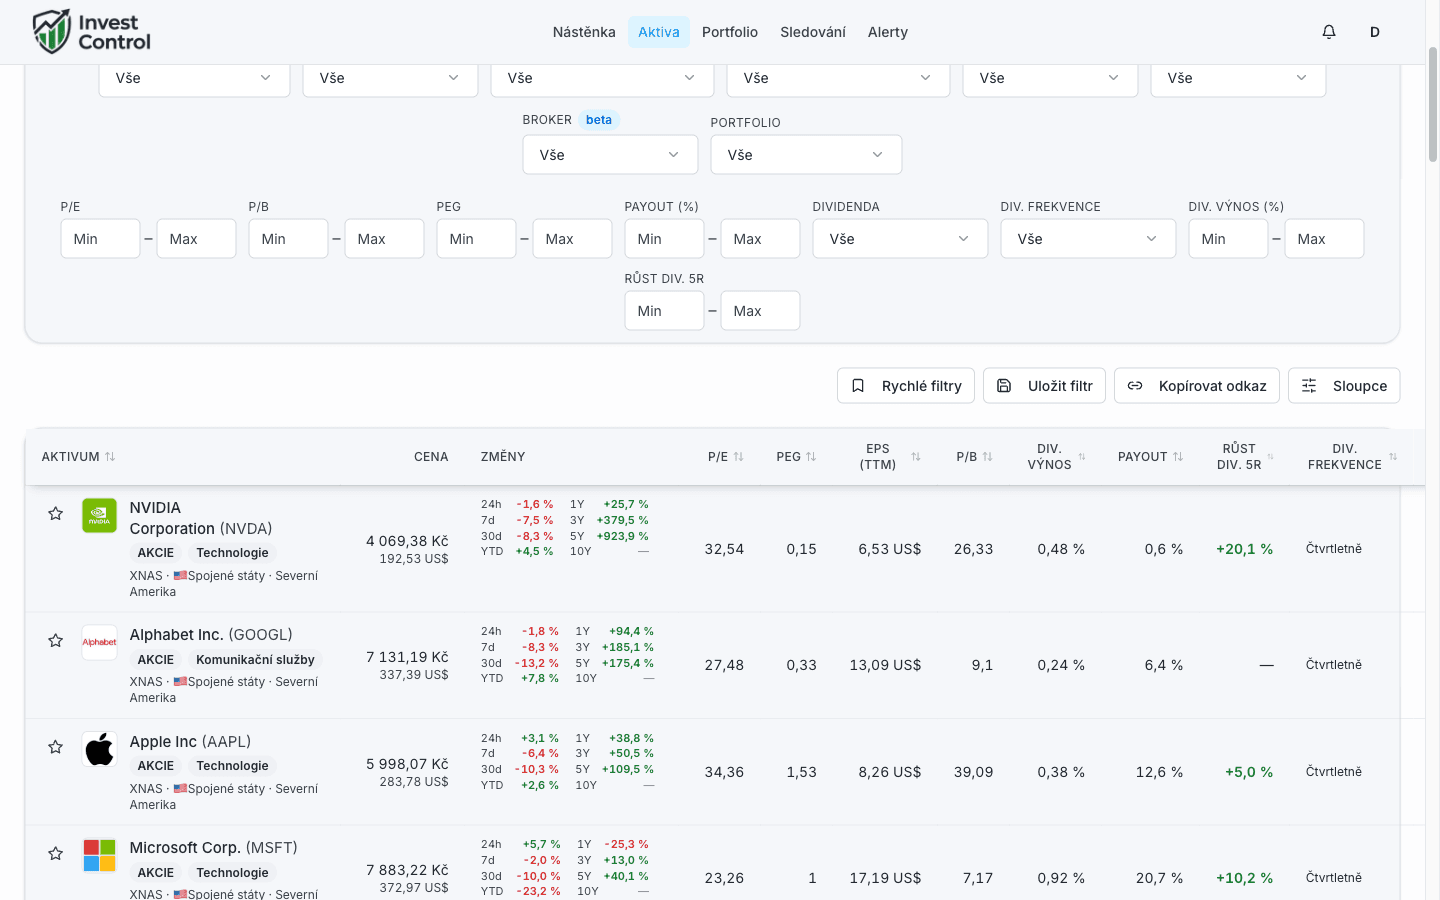Toggle the star next to Microsoft Corp.

(56, 854)
